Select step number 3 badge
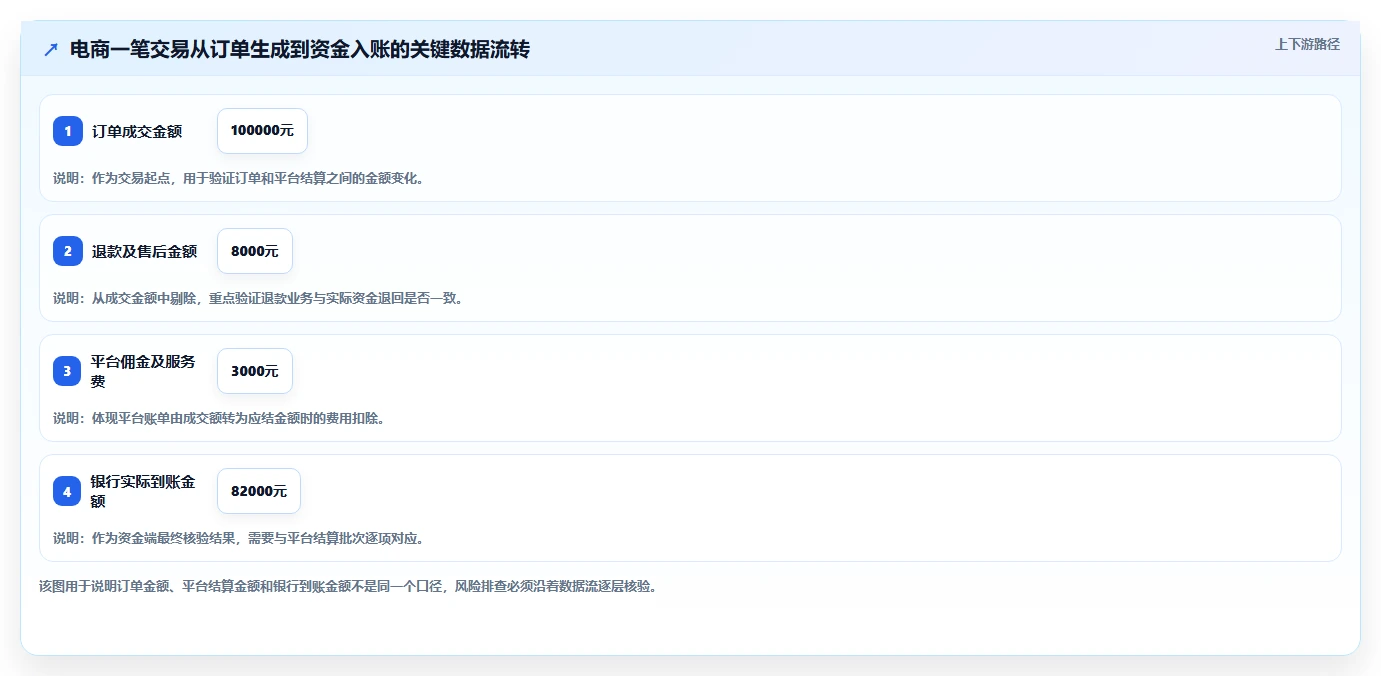This screenshot has height=676, width=1381. pos(68,371)
